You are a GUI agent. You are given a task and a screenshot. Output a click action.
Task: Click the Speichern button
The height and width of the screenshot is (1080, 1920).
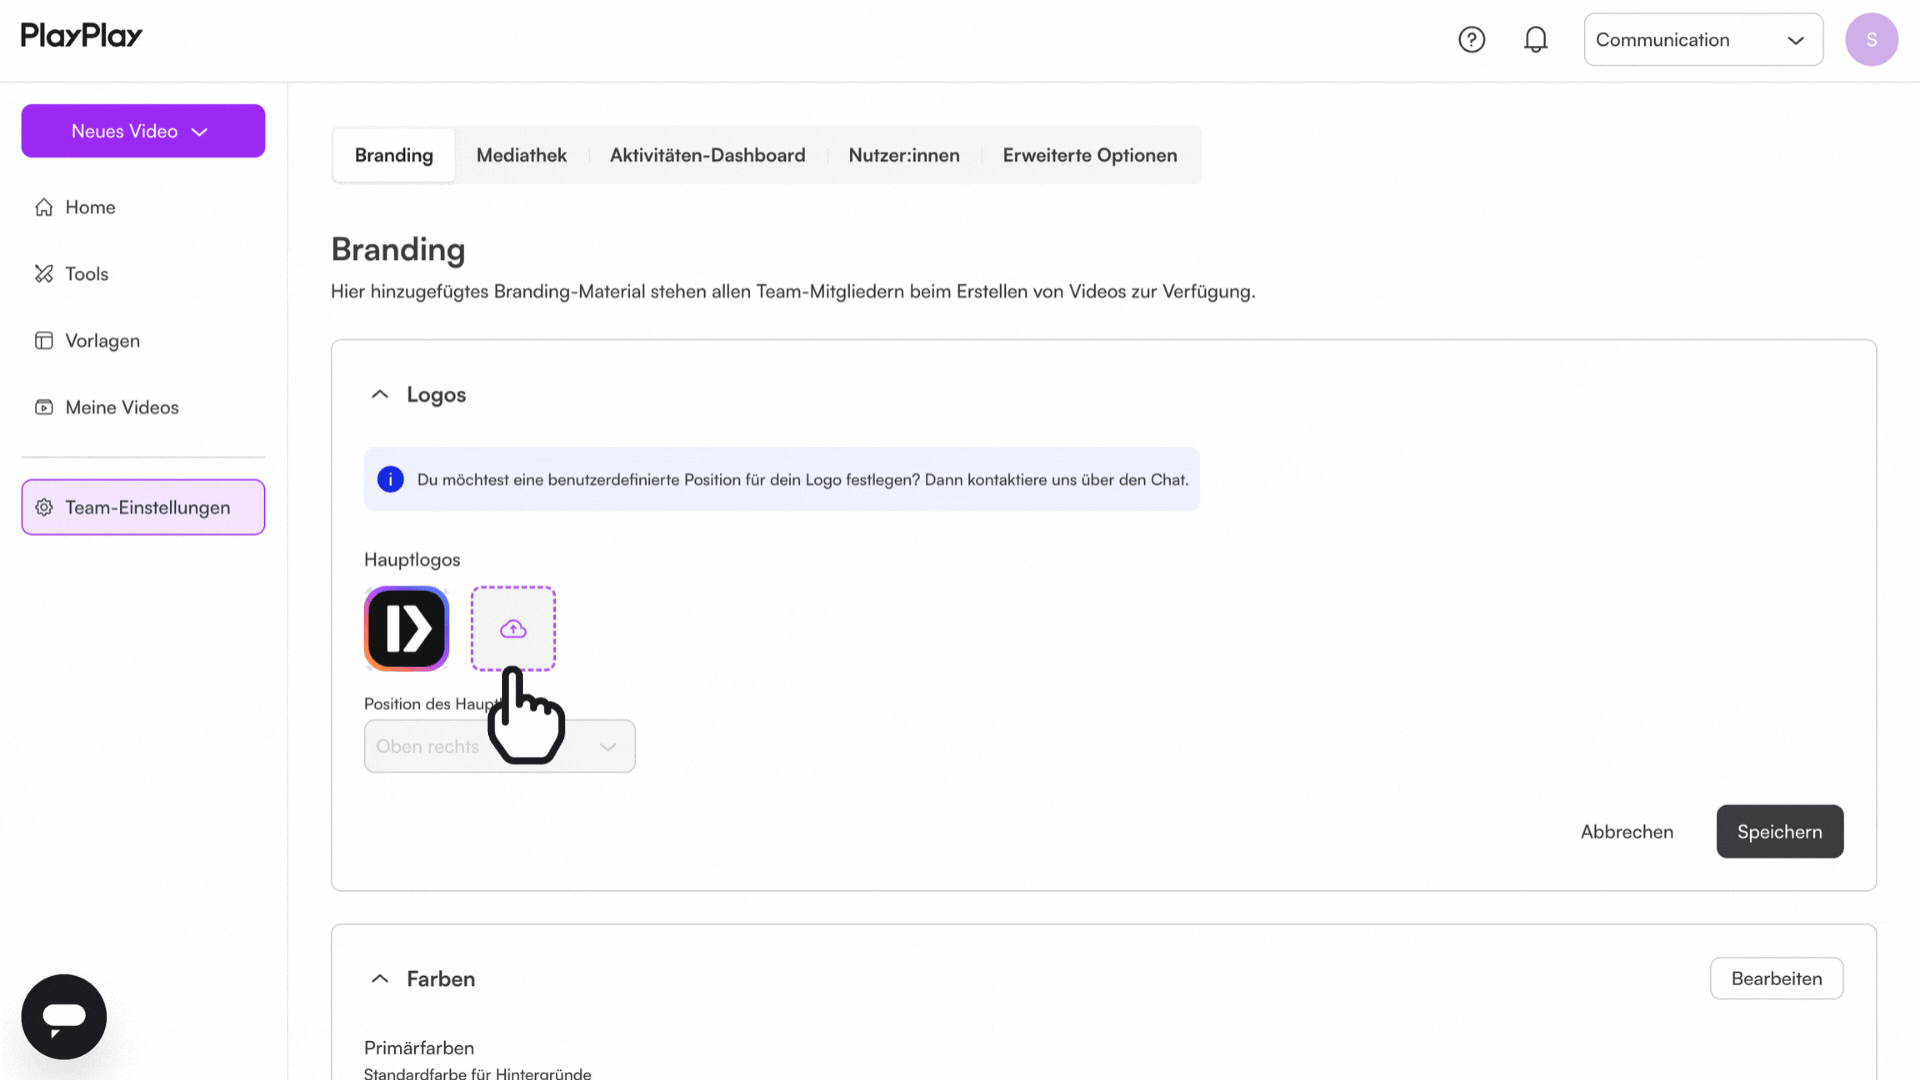tap(1779, 831)
